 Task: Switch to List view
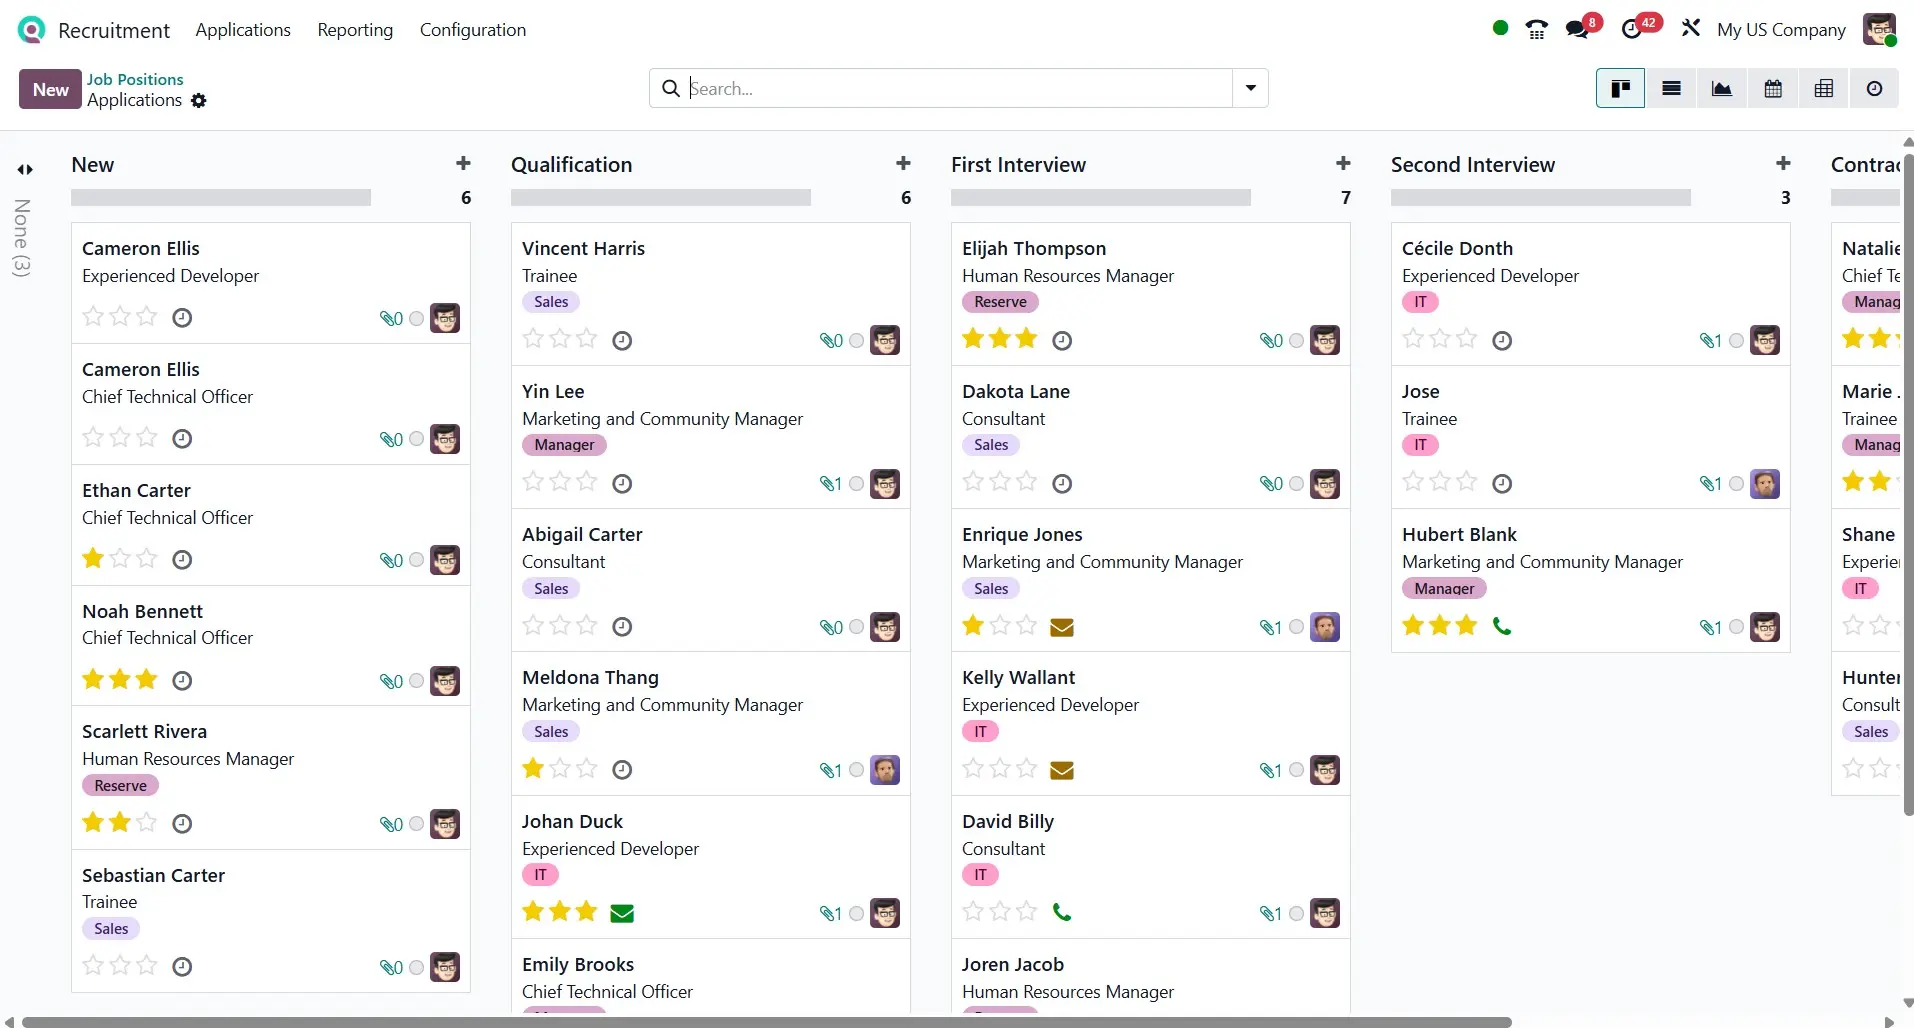[x=1671, y=89]
